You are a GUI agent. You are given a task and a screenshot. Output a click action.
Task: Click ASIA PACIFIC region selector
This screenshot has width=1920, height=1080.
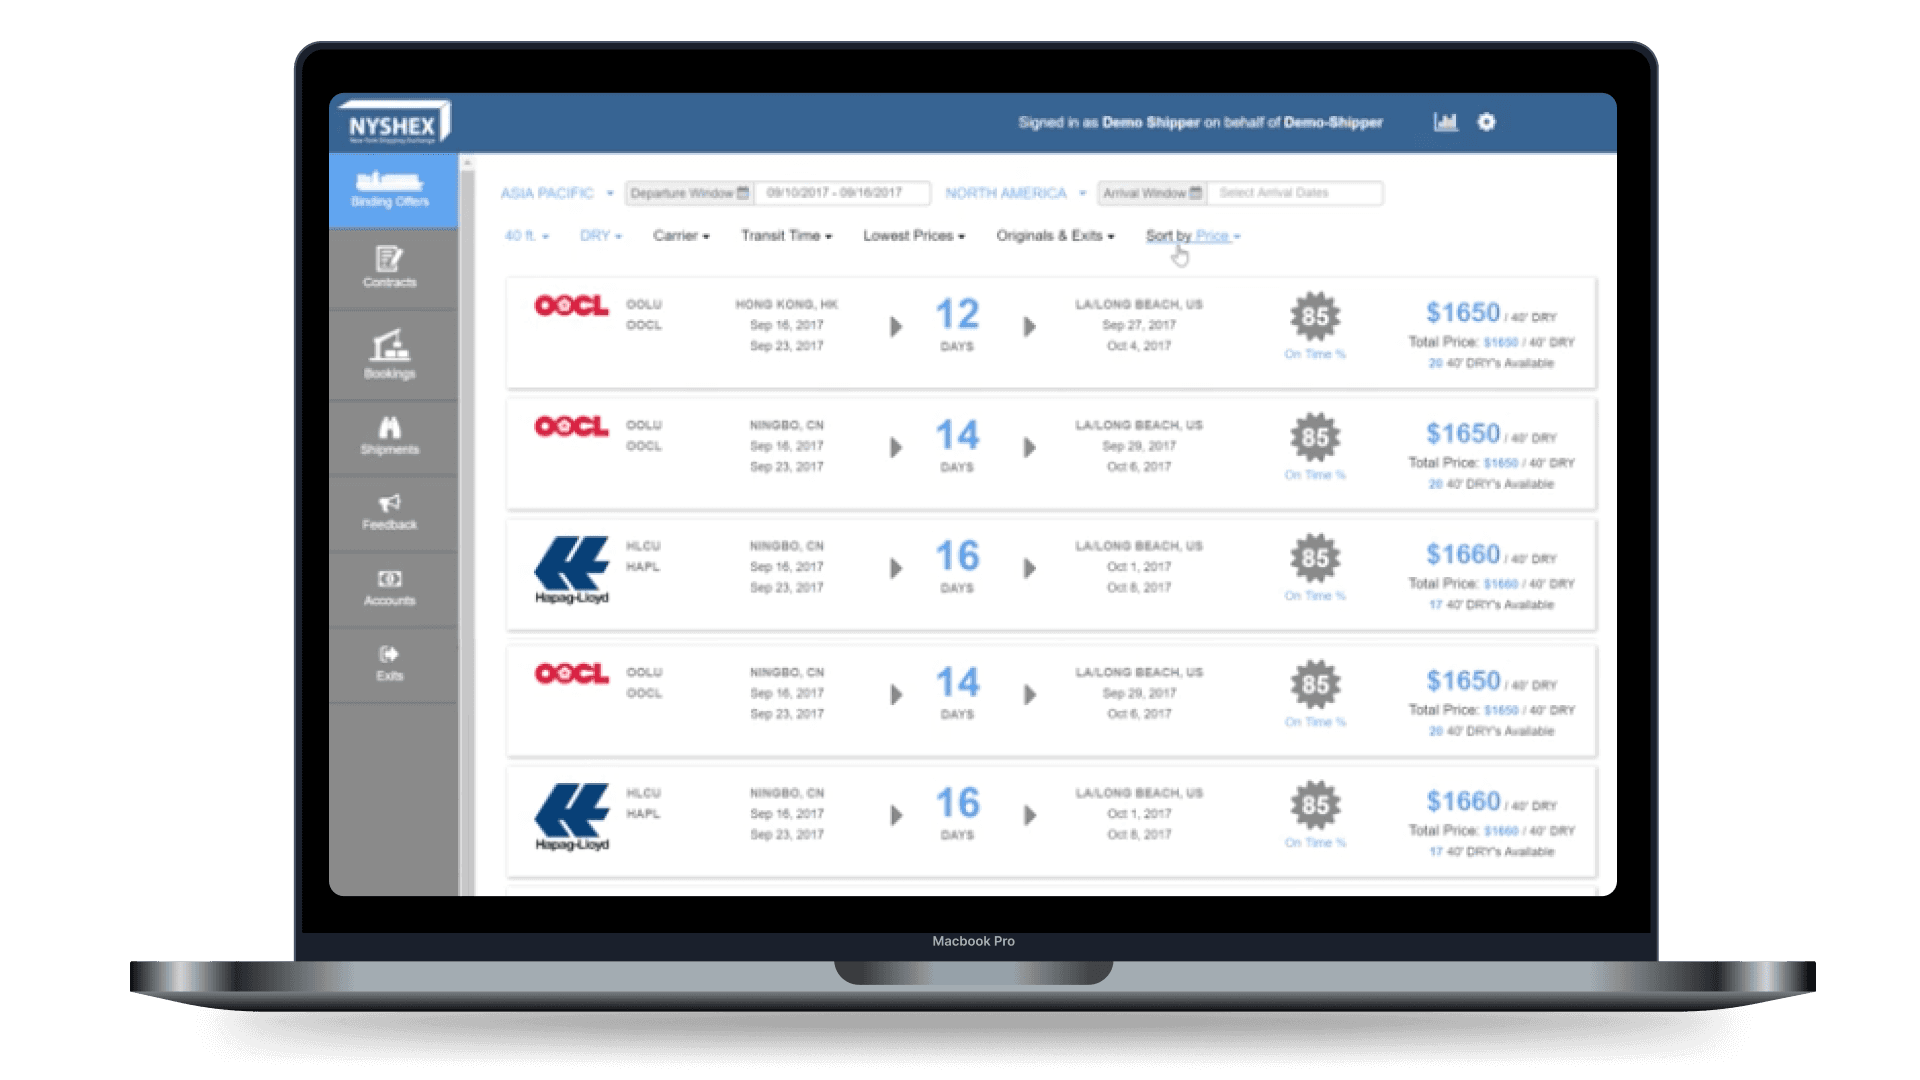[553, 193]
